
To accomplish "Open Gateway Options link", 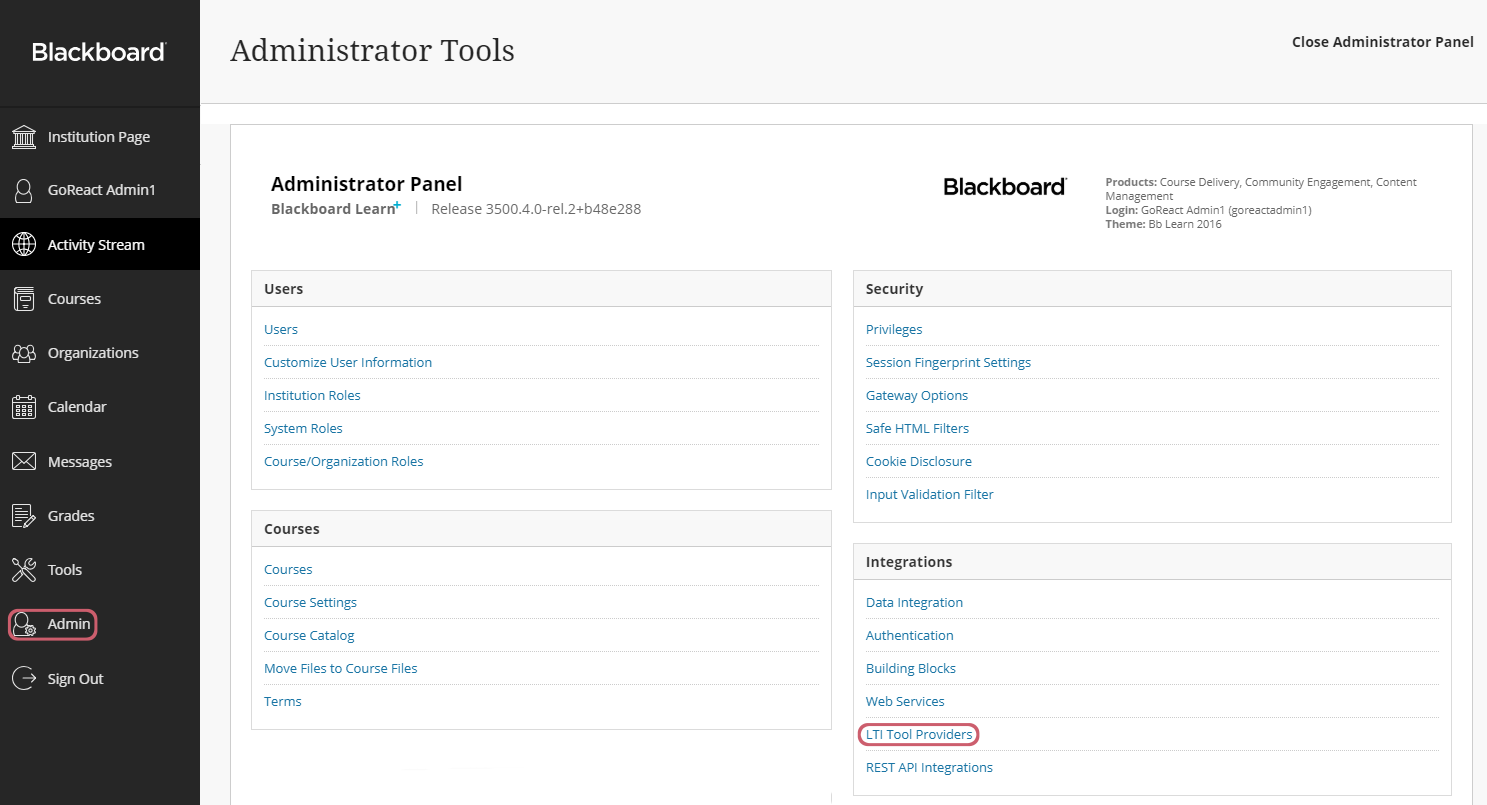I will 917,395.
